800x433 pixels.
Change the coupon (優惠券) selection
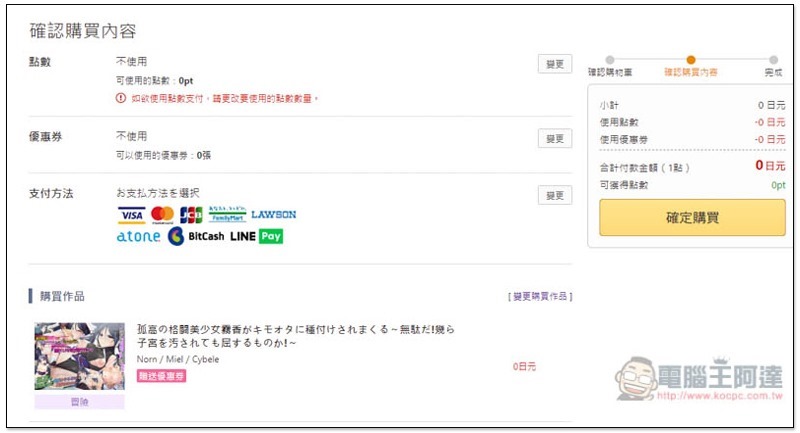click(x=555, y=139)
